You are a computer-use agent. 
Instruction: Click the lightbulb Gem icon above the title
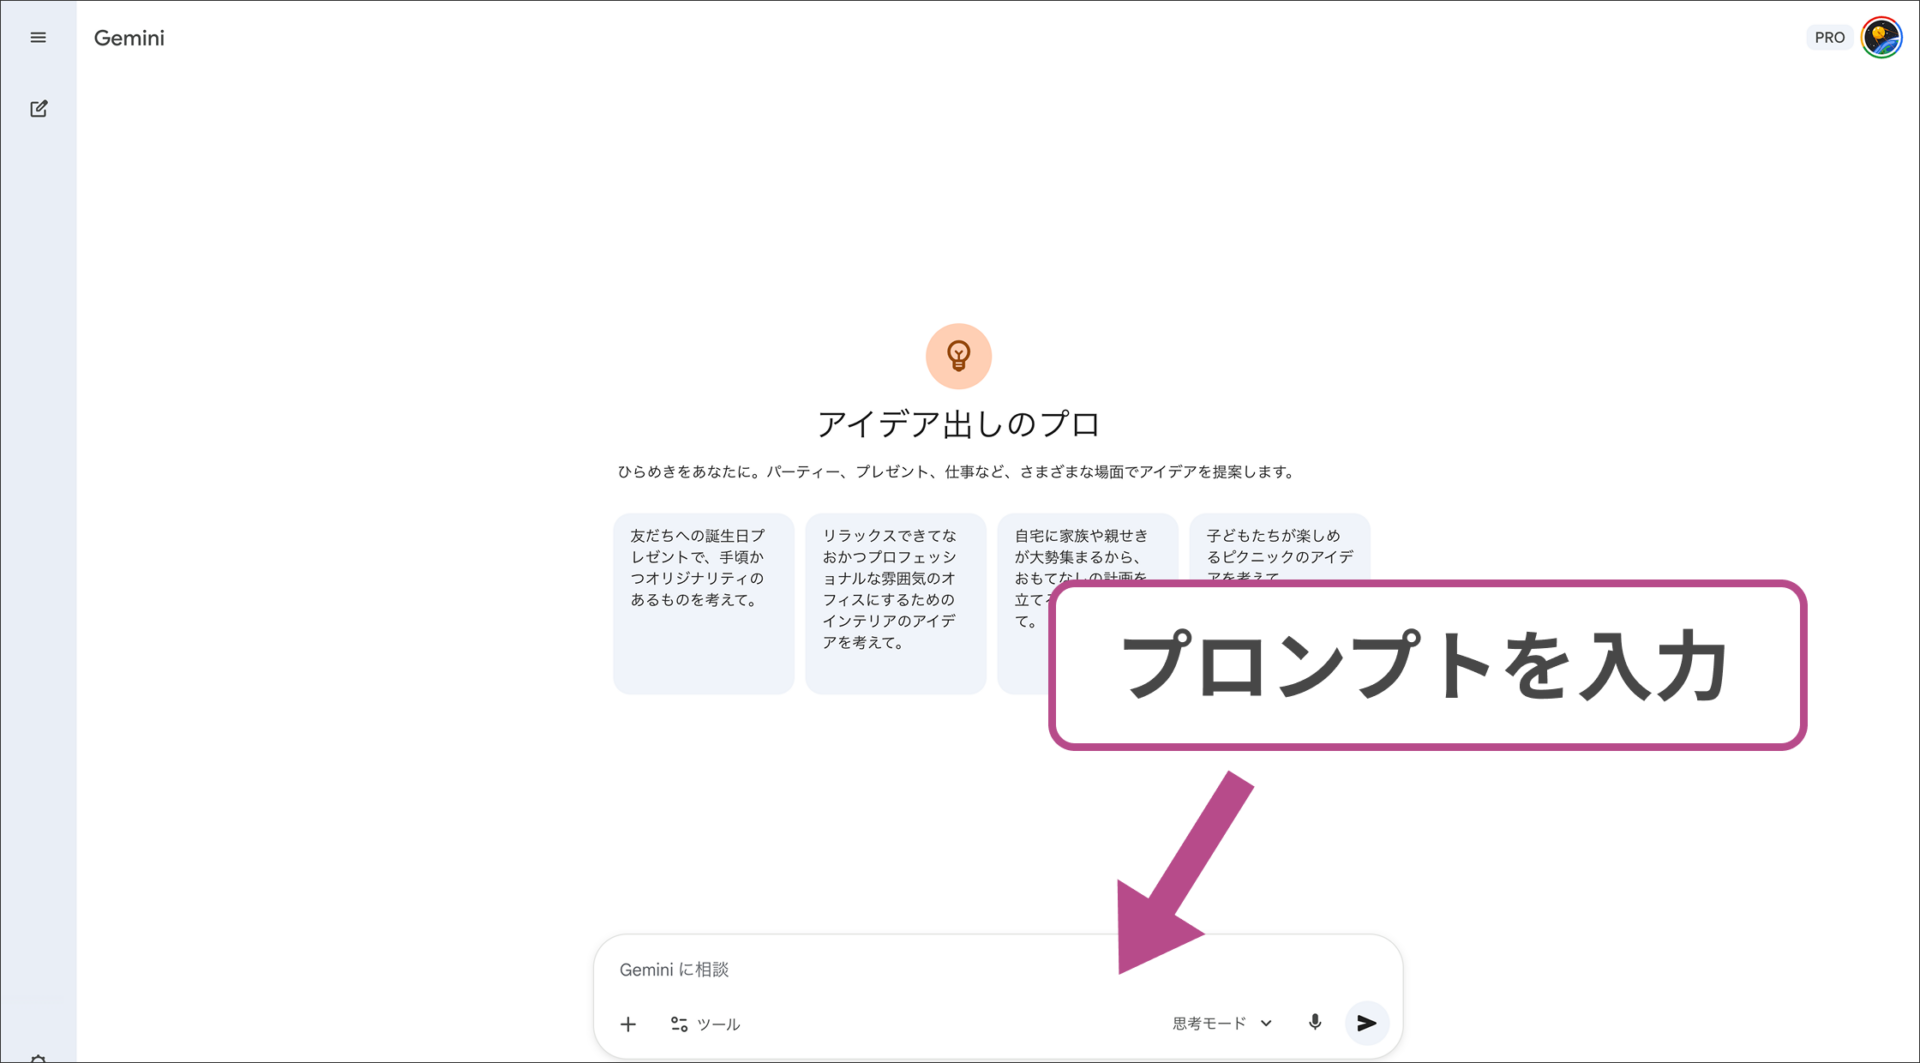(x=958, y=355)
